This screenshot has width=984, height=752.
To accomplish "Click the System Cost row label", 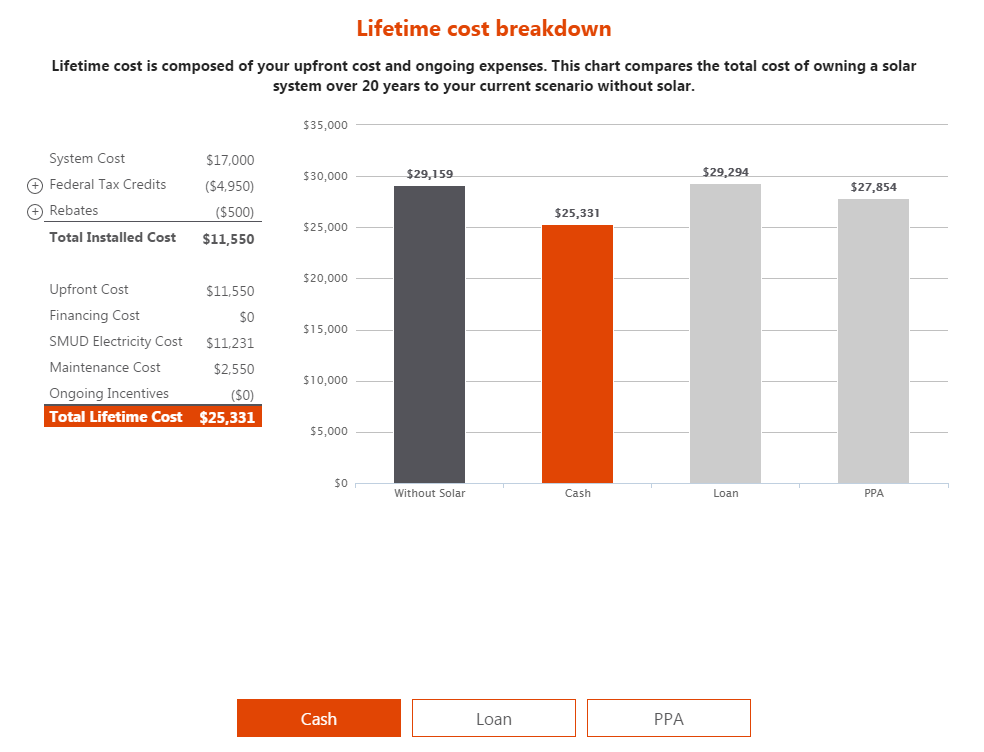I will pos(87,159).
